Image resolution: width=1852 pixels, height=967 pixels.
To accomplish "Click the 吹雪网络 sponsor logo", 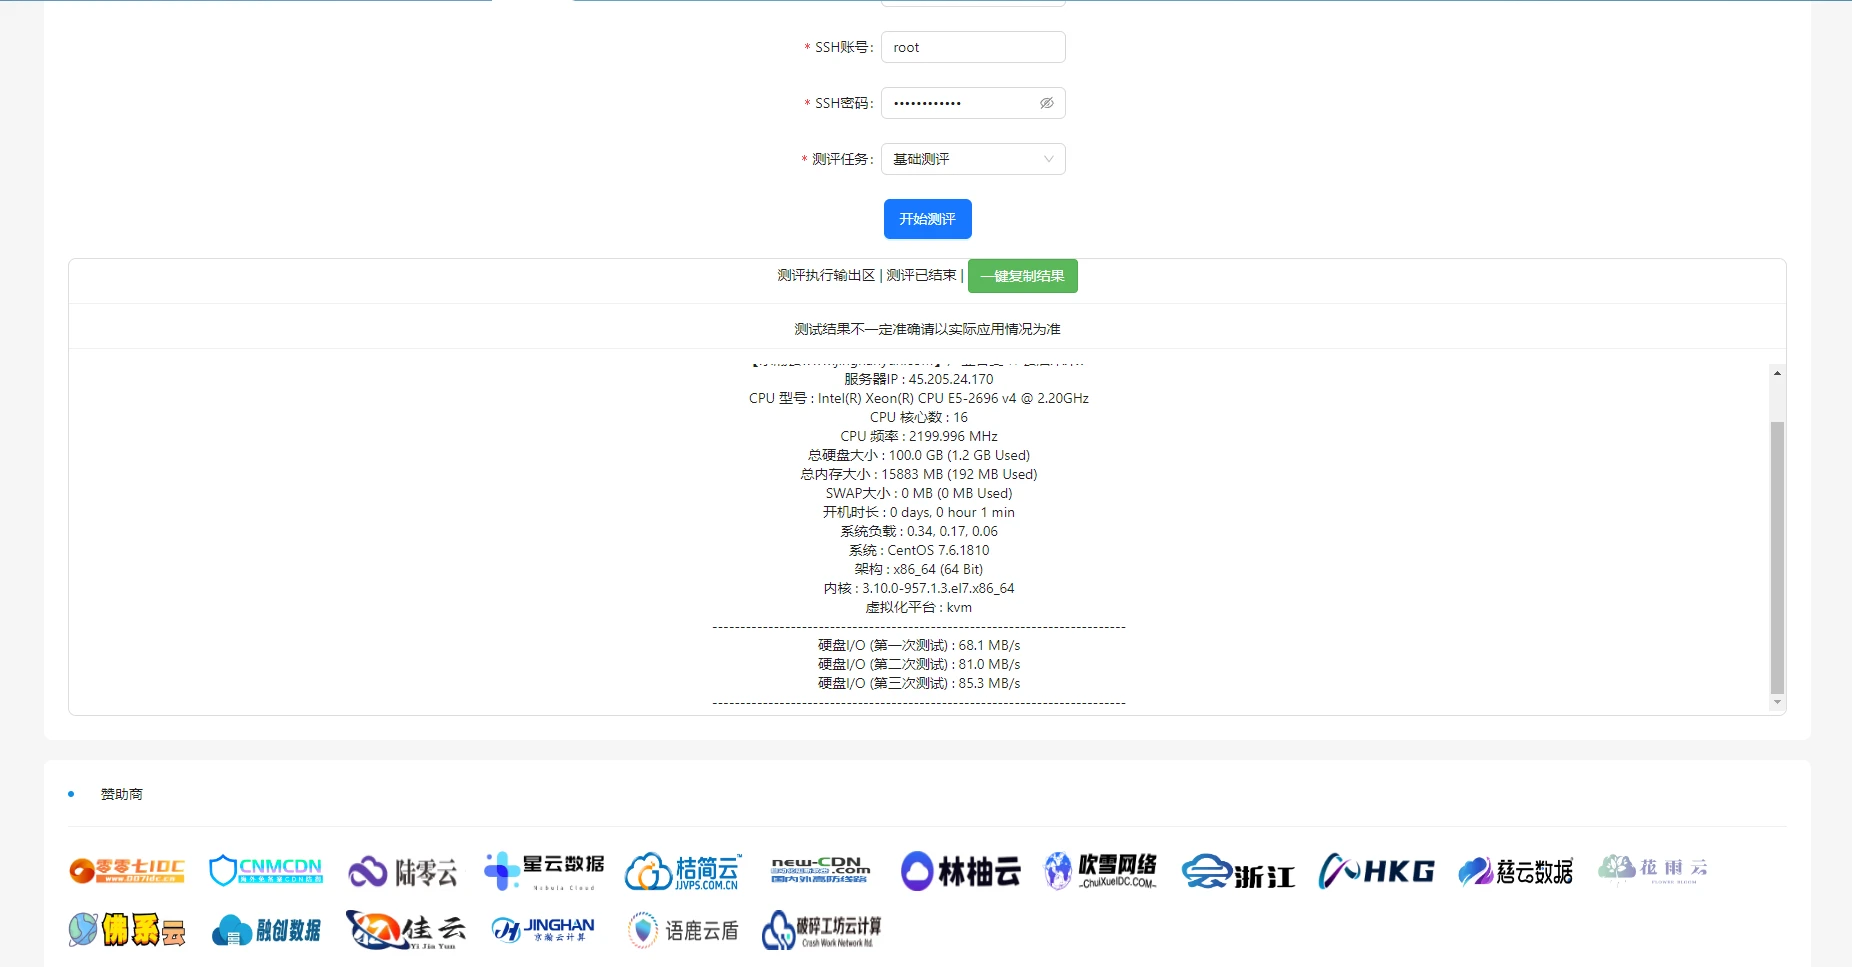I will (x=1100, y=871).
